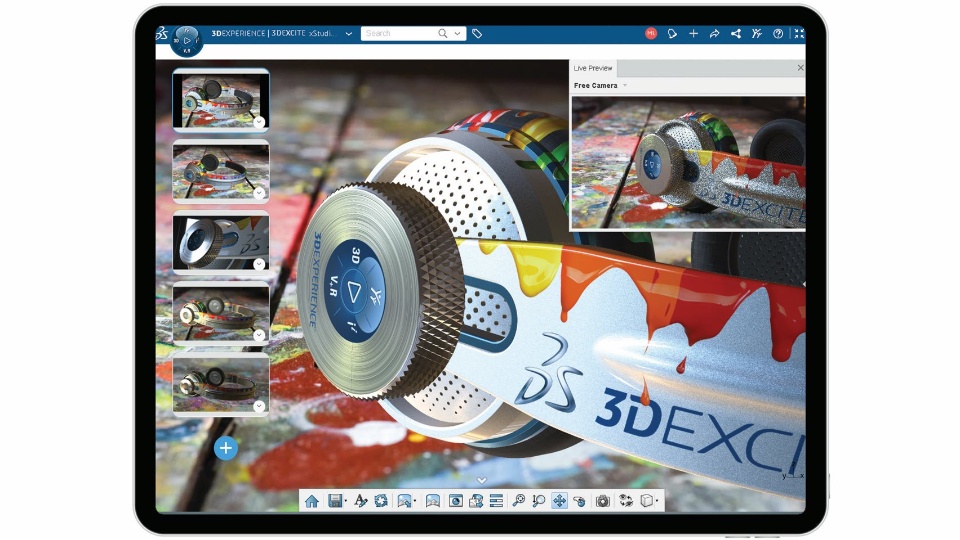
Task: Open the 3DEXCITE xStudio app title dropdown
Action: click(x=349, y=34)
